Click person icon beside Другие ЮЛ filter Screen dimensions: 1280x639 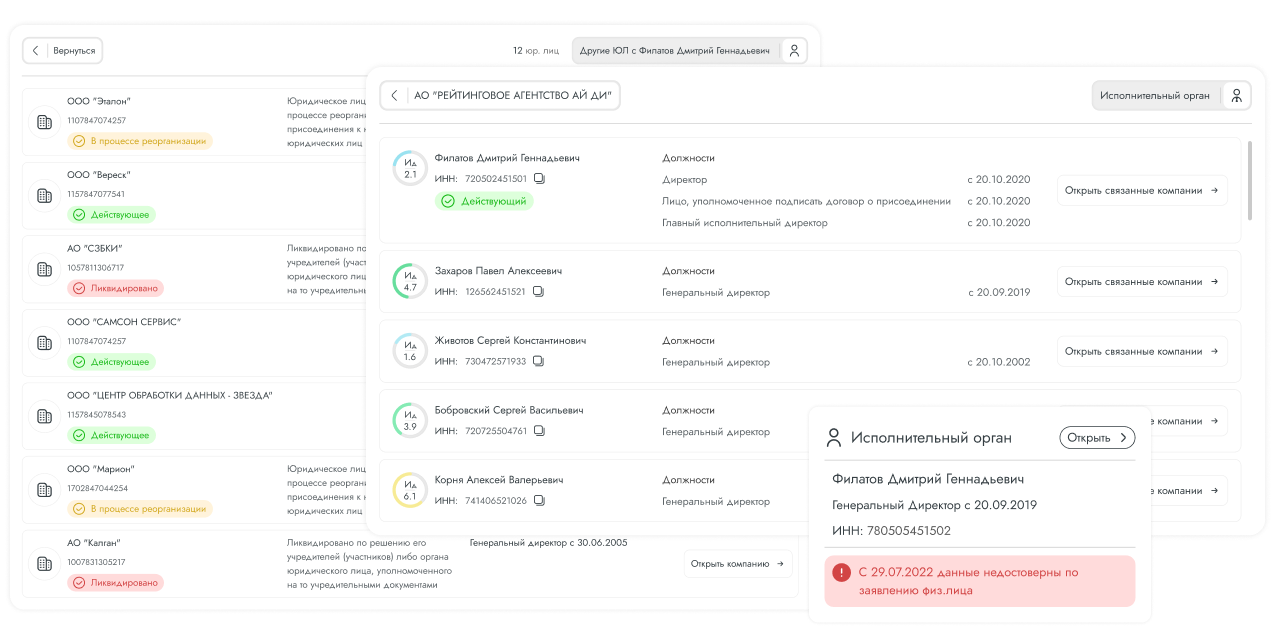pos(793,51)
